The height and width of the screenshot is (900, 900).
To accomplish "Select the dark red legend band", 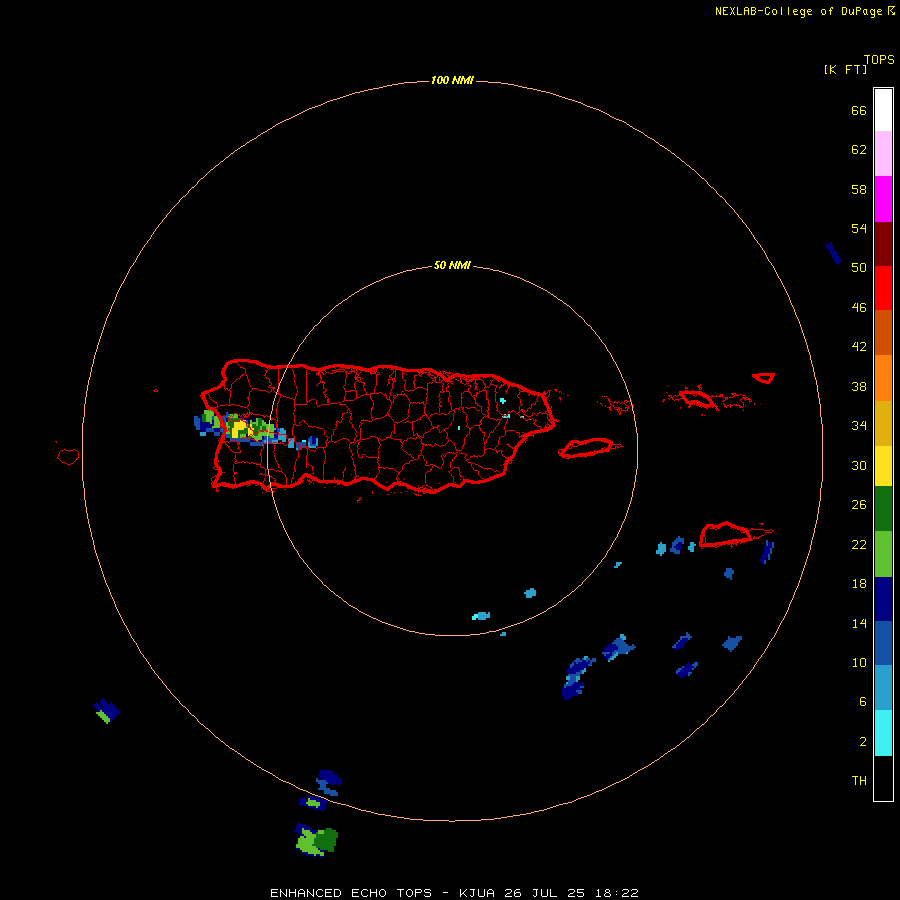I will 883,244.
